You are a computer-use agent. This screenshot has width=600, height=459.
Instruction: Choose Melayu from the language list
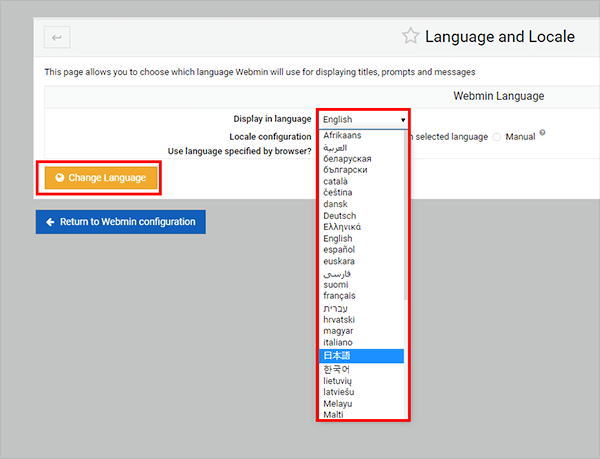tap(362, 404)
